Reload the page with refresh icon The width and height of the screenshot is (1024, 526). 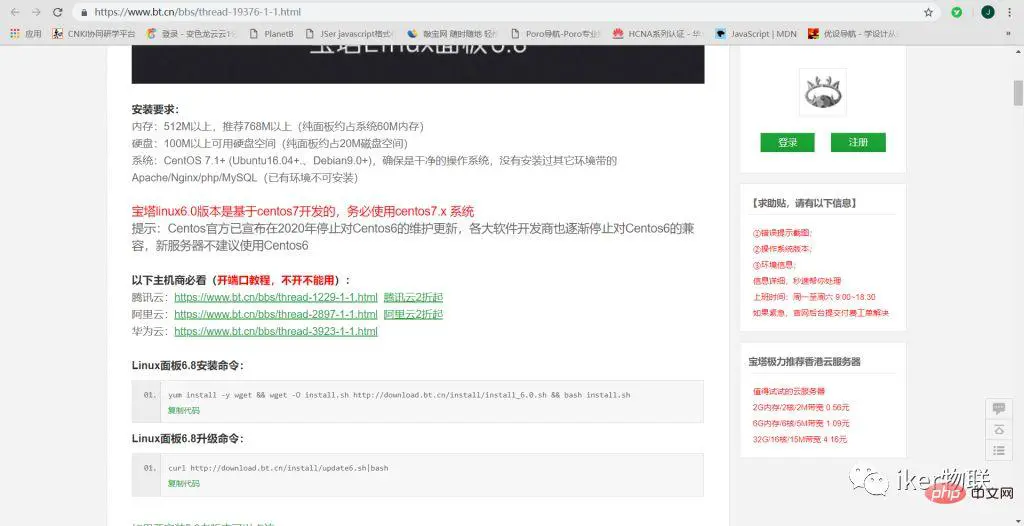coord(57,12)
